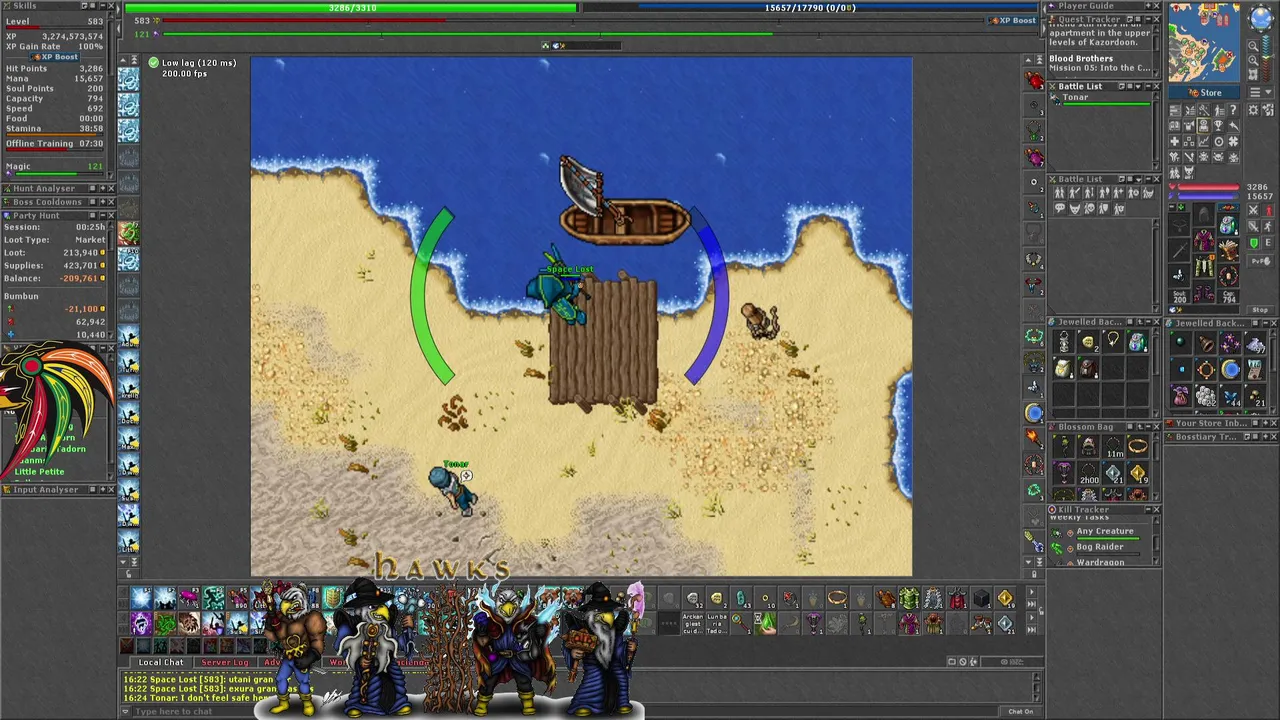Image resolution: width=1280 pixels, height=720 pixels.
Task: Collapse filters in second Battle List header
Action: [1138, 179]
